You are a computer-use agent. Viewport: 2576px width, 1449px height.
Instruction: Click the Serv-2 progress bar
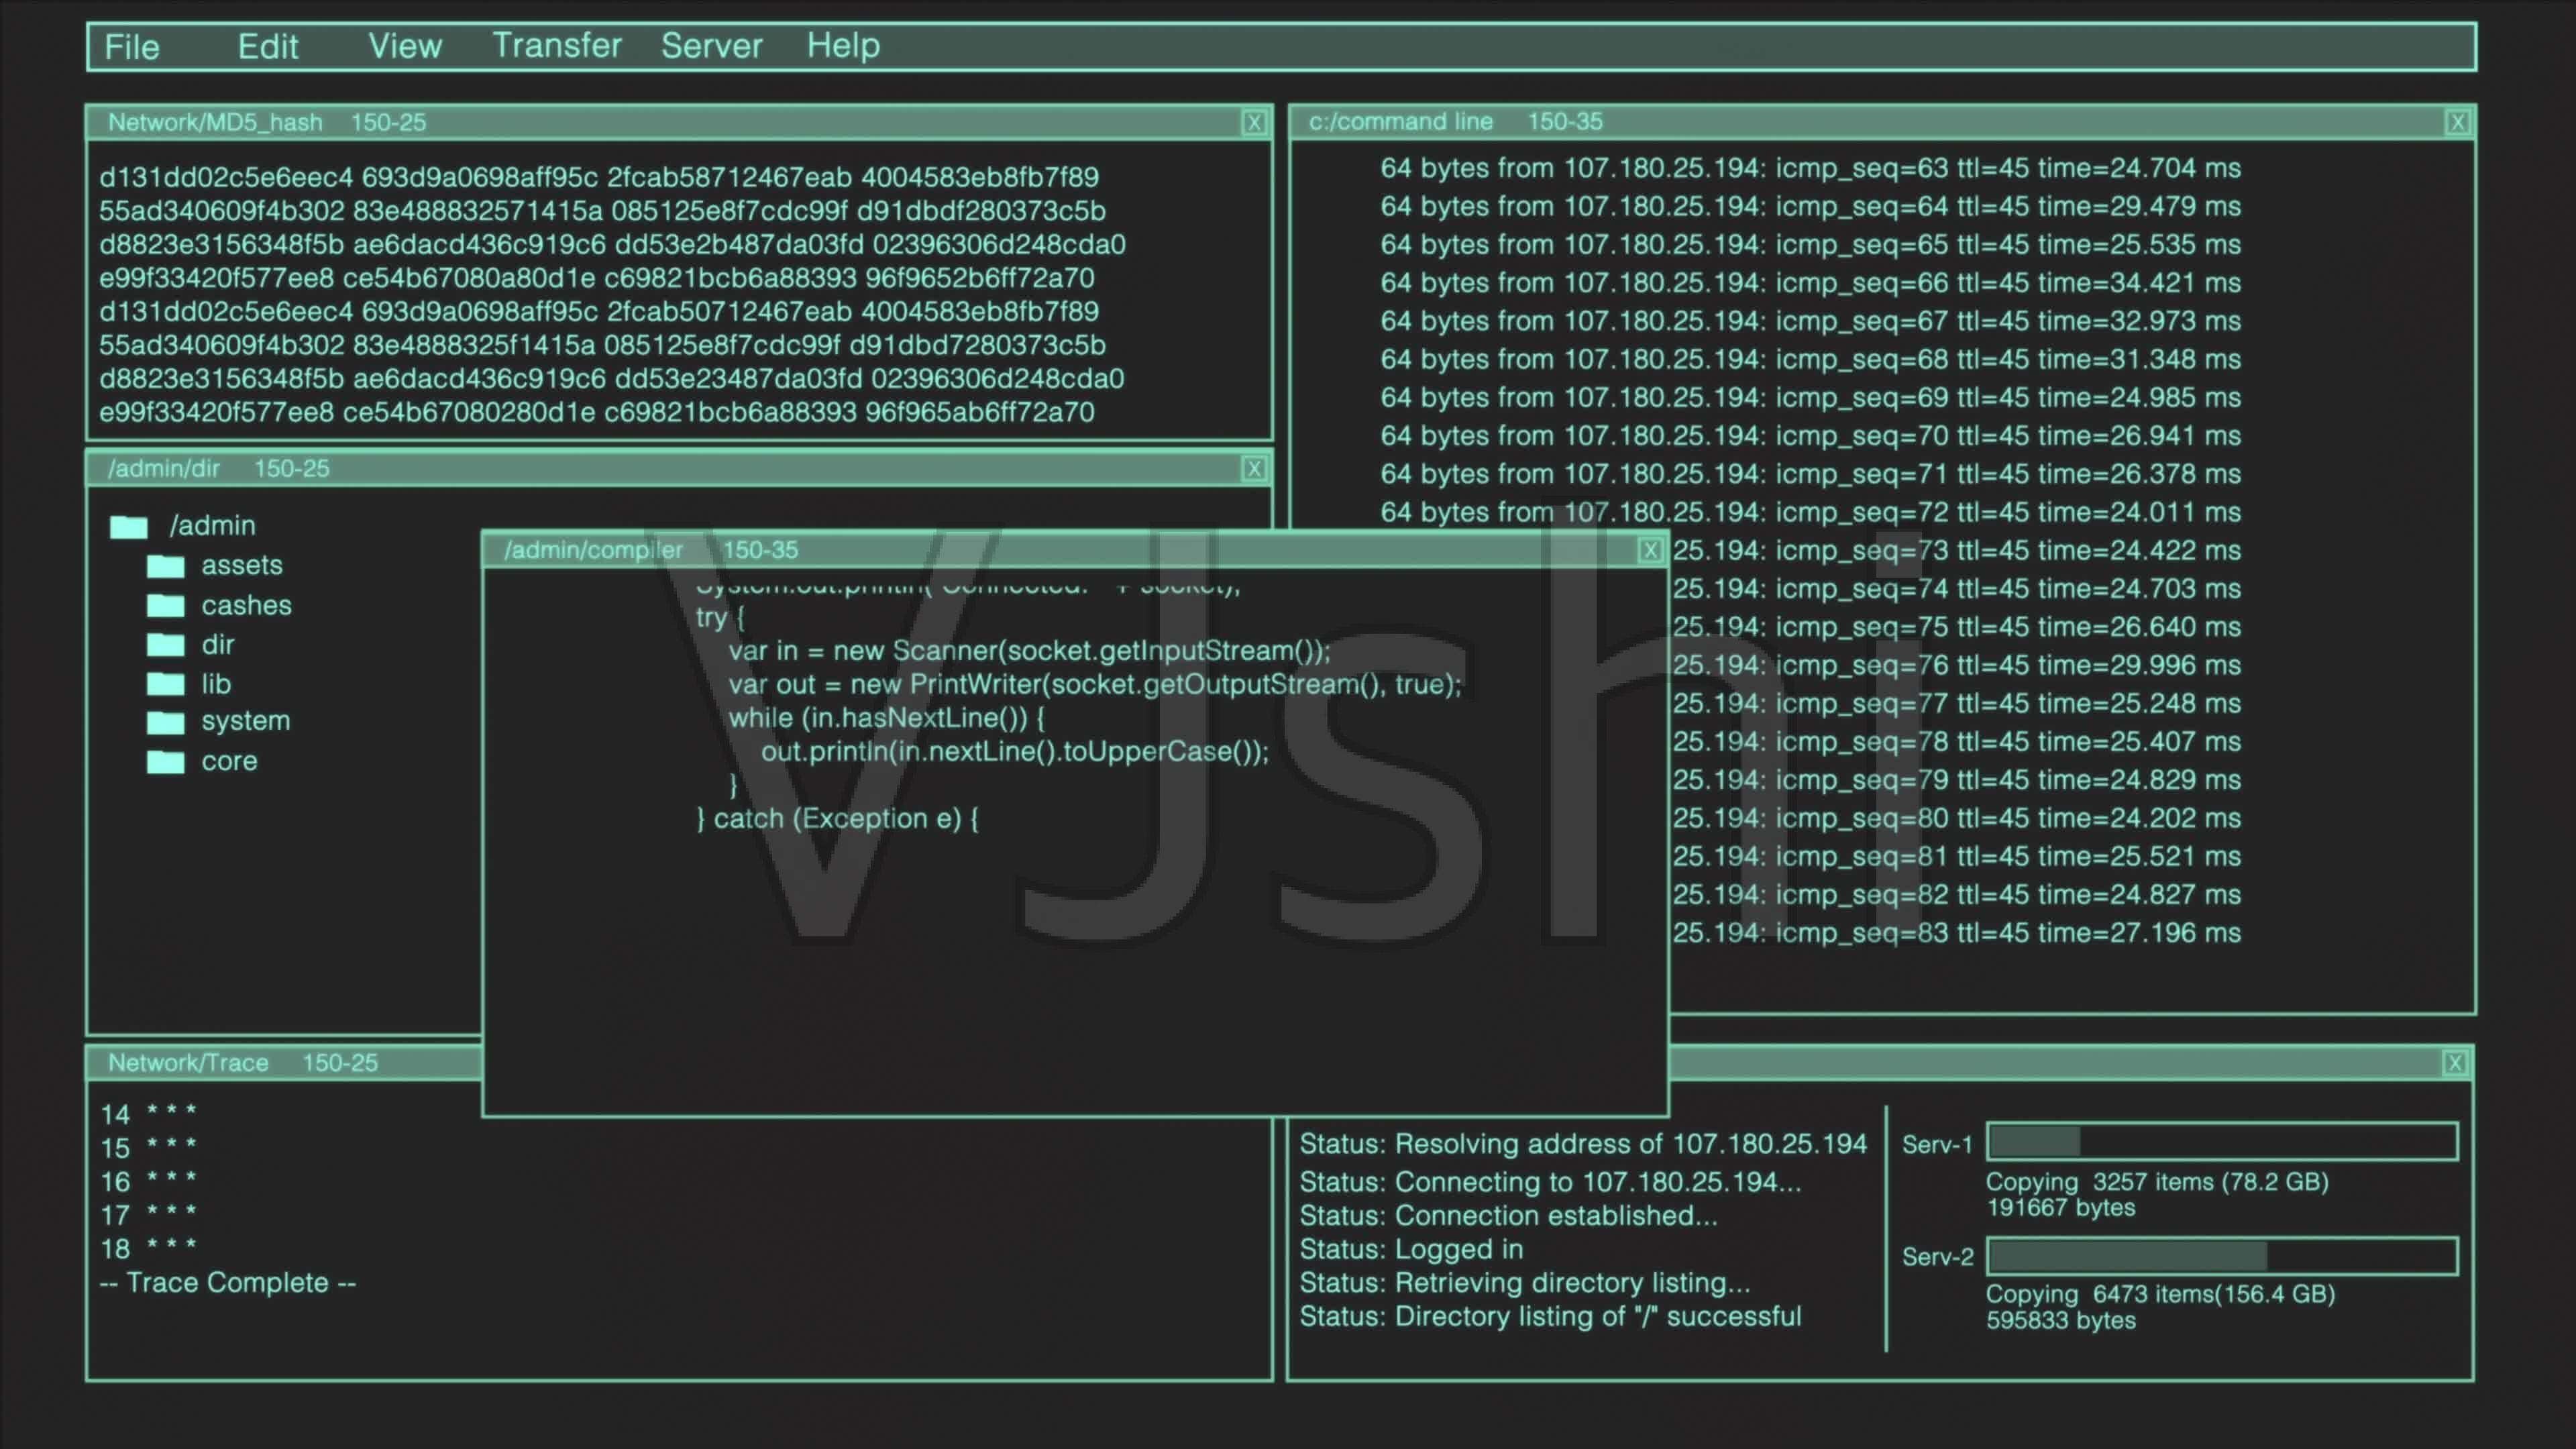point(2222,1255)
